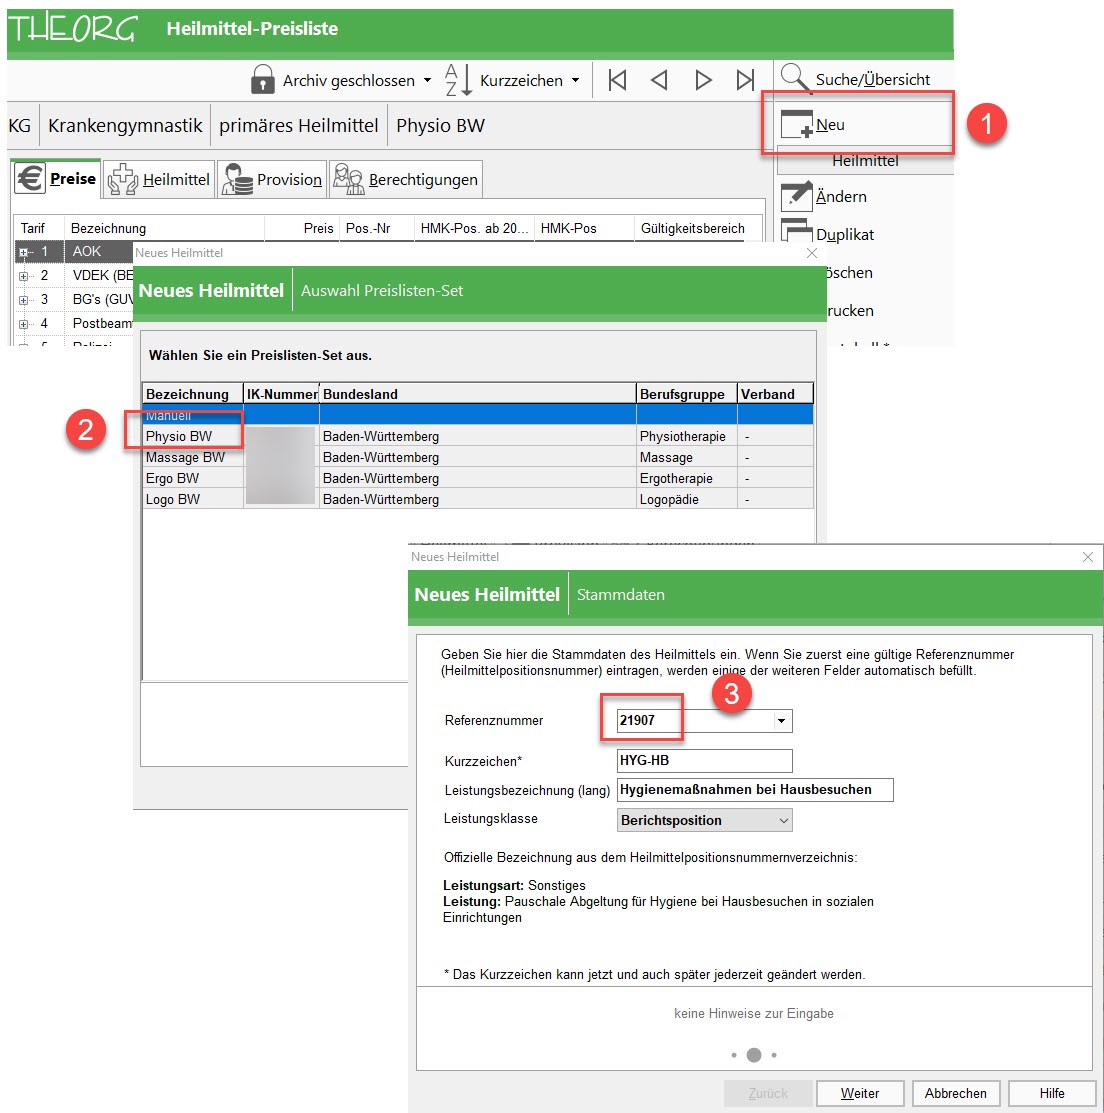
Task: Click the Ändern pencil icon
Action: [x=797, y=197]
